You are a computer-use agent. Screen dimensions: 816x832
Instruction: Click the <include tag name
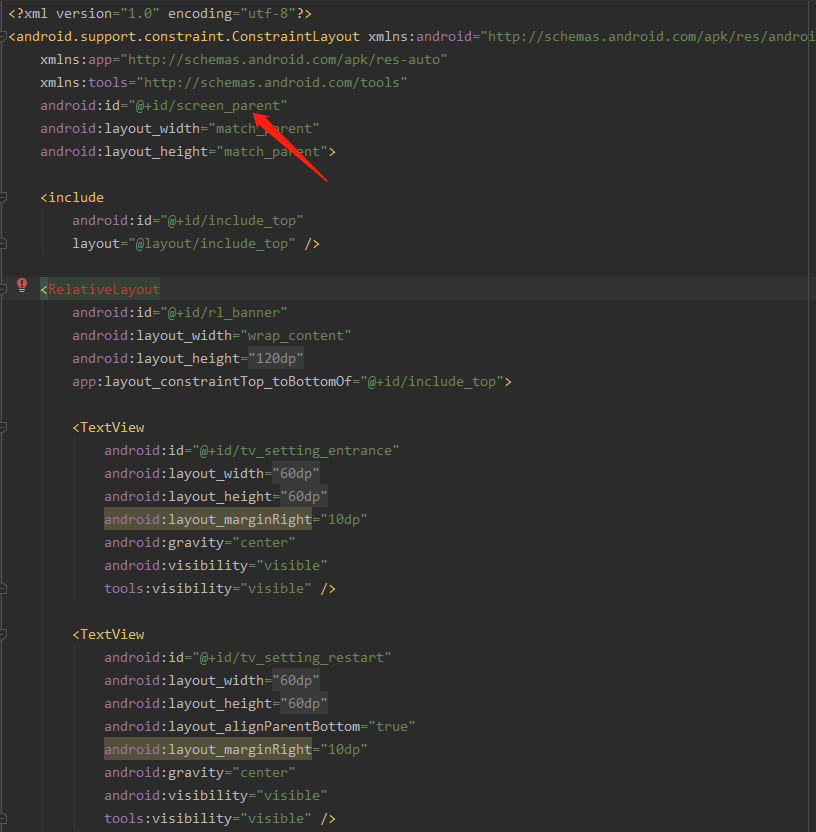click(x=72, y=197)
